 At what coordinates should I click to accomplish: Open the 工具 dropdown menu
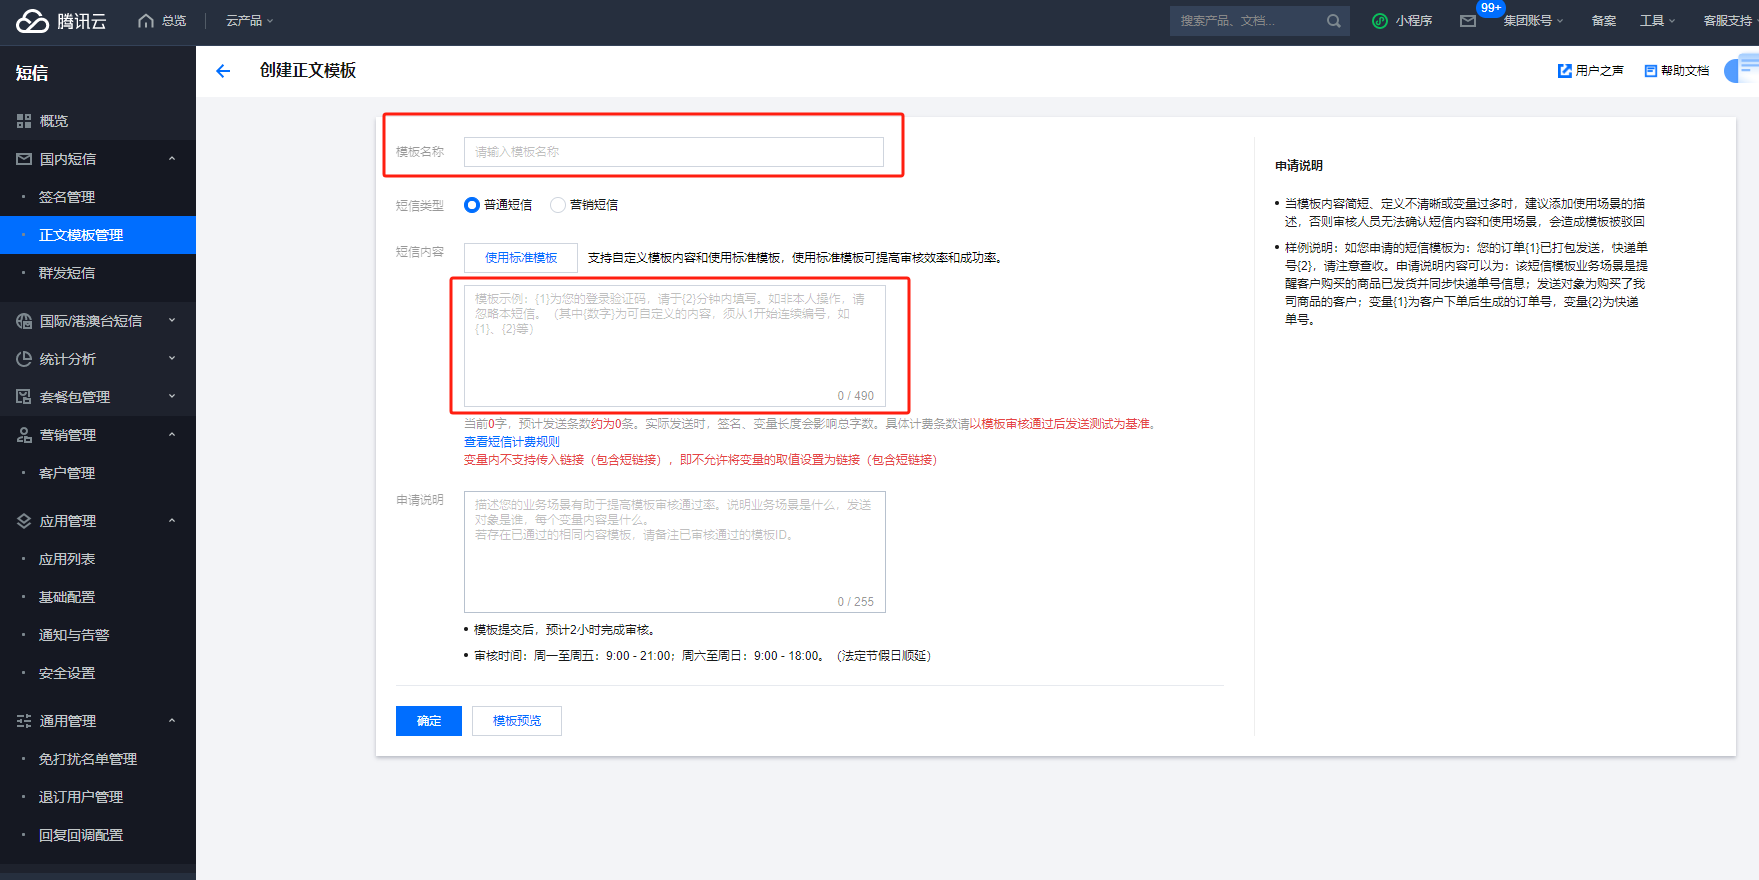[1657, 21]
